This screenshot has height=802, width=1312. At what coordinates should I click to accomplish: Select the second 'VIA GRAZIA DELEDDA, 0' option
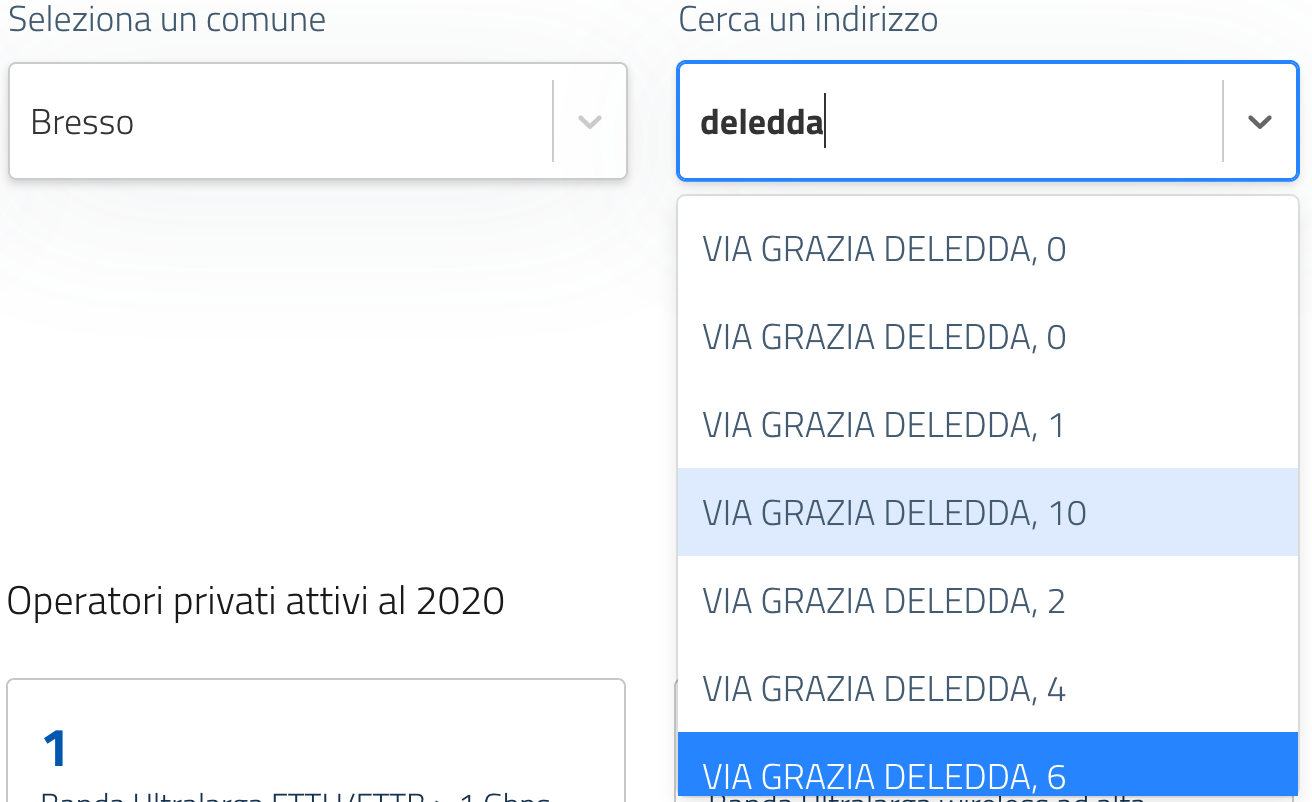[x=884, y=337]
